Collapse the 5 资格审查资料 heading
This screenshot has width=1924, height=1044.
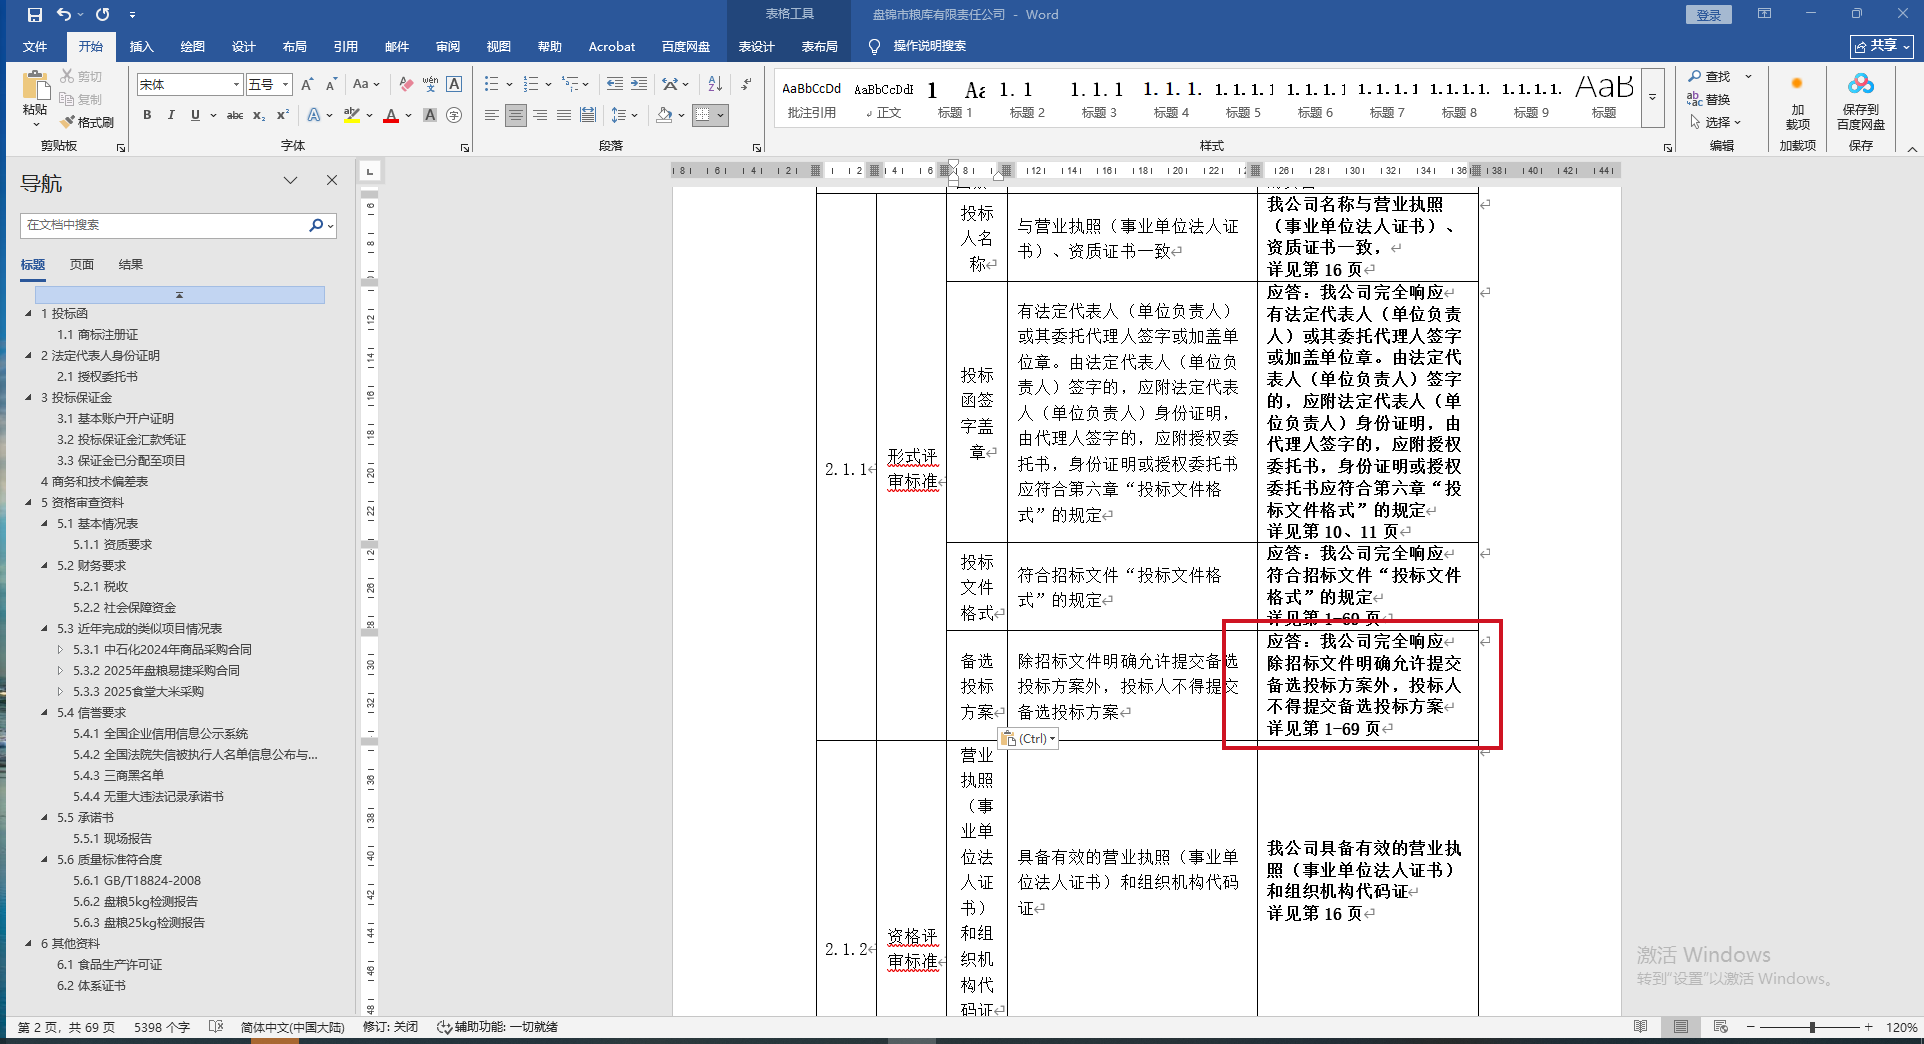29,503
